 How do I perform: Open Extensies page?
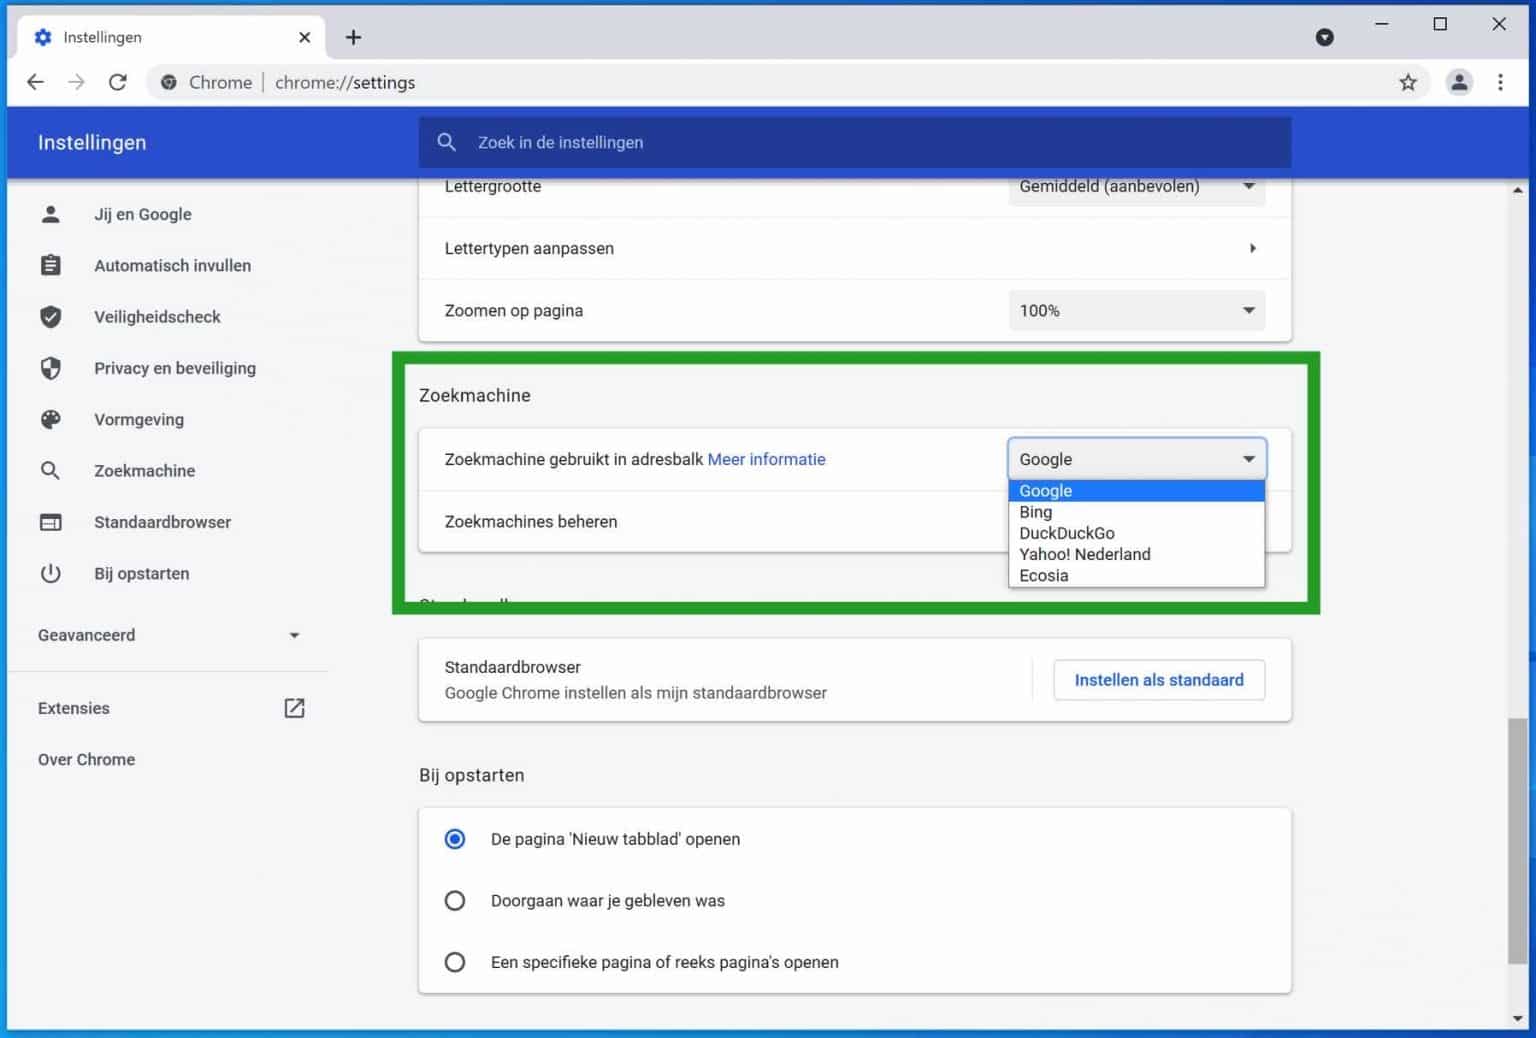pyautogui.click(x=74, y=708)
